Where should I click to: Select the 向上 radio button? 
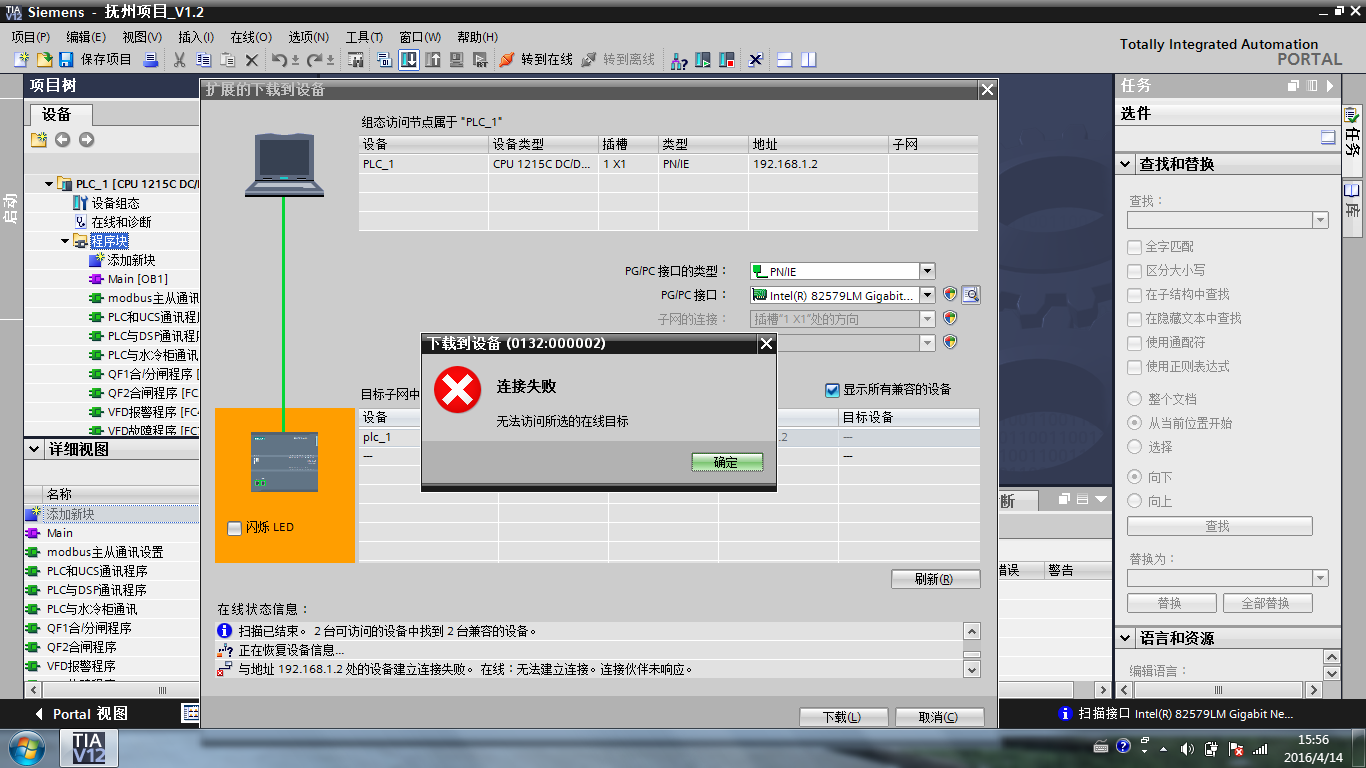1134,501
